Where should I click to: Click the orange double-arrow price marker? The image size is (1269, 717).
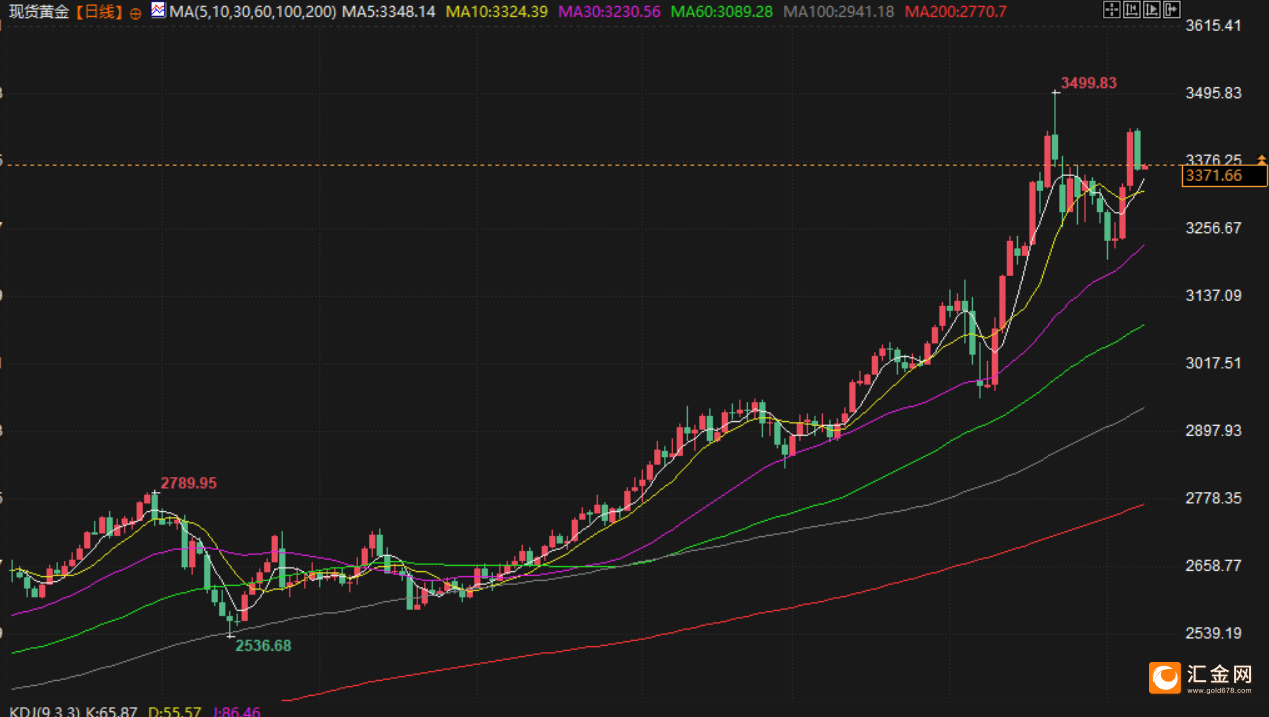(x=1262, y=159)
